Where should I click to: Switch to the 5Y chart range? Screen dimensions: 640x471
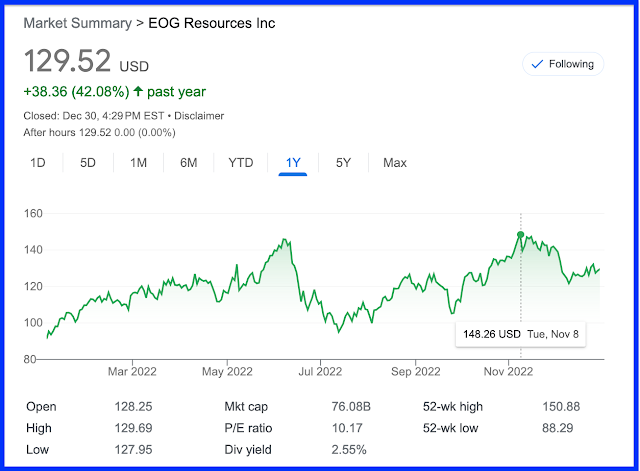tap(343, 163)
